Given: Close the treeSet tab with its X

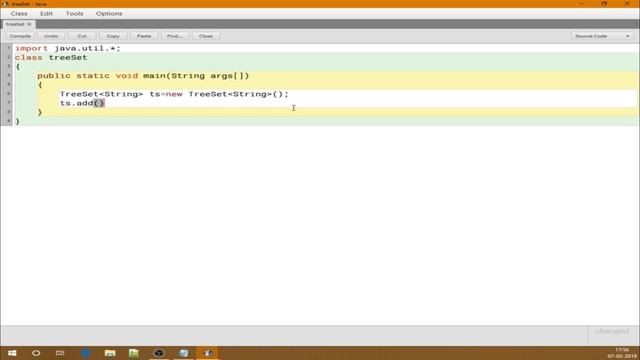Looking at the screenshot, I should (29, 24).
